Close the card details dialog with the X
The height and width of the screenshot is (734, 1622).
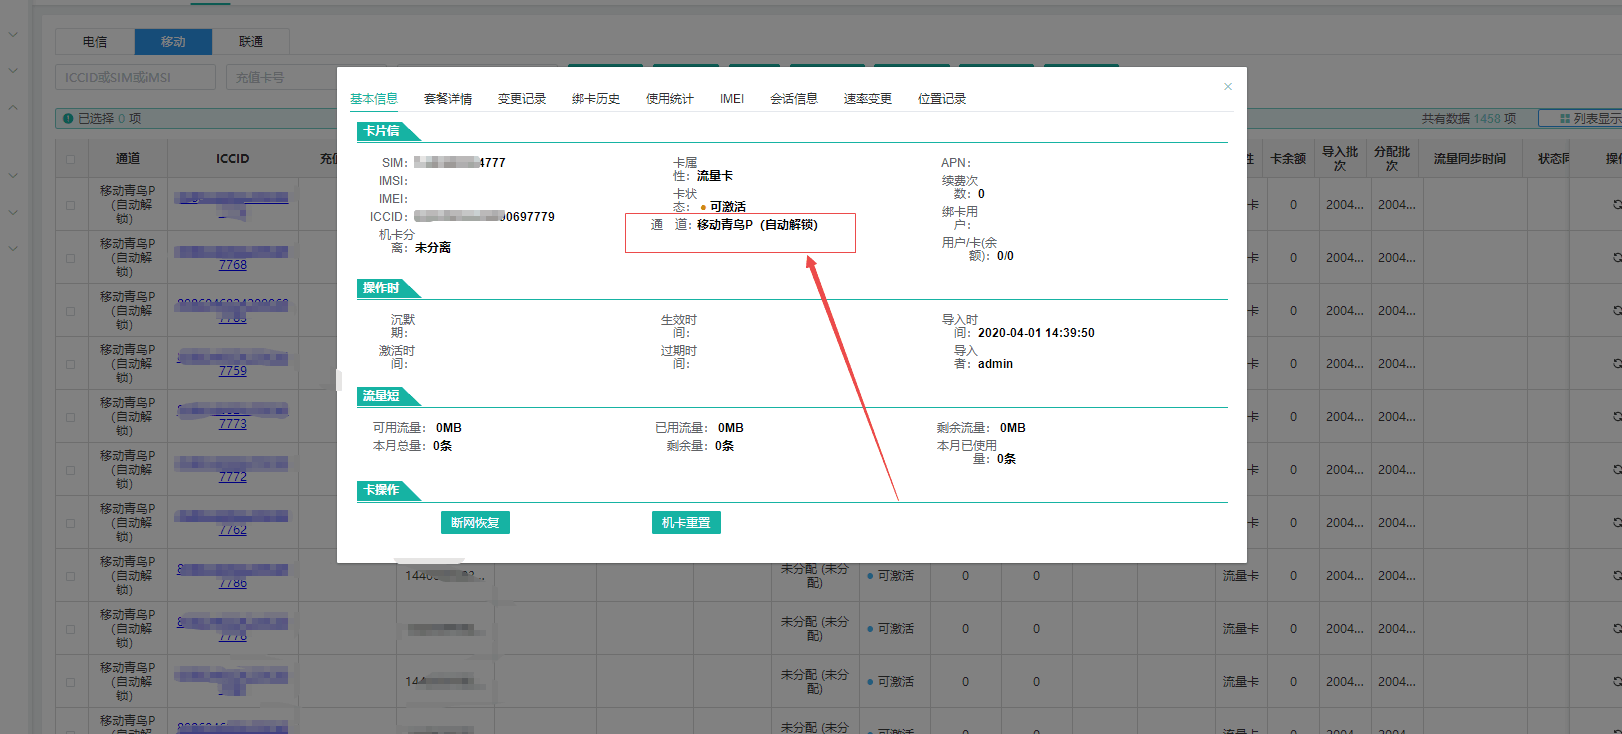tap(1228, 87)
